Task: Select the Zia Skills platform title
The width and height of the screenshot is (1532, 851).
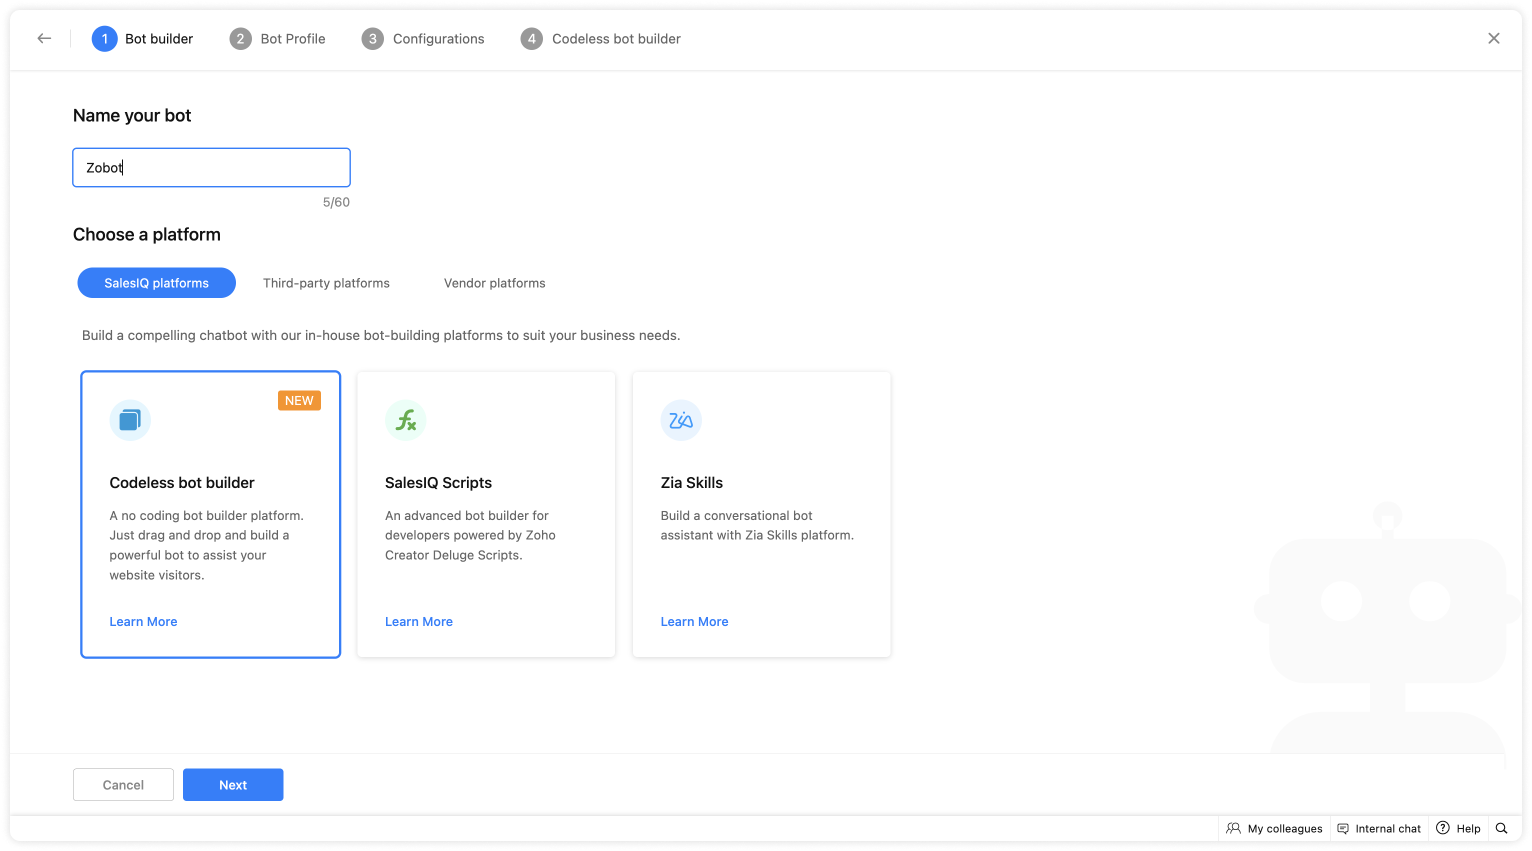Action: [x=692, y=483]
